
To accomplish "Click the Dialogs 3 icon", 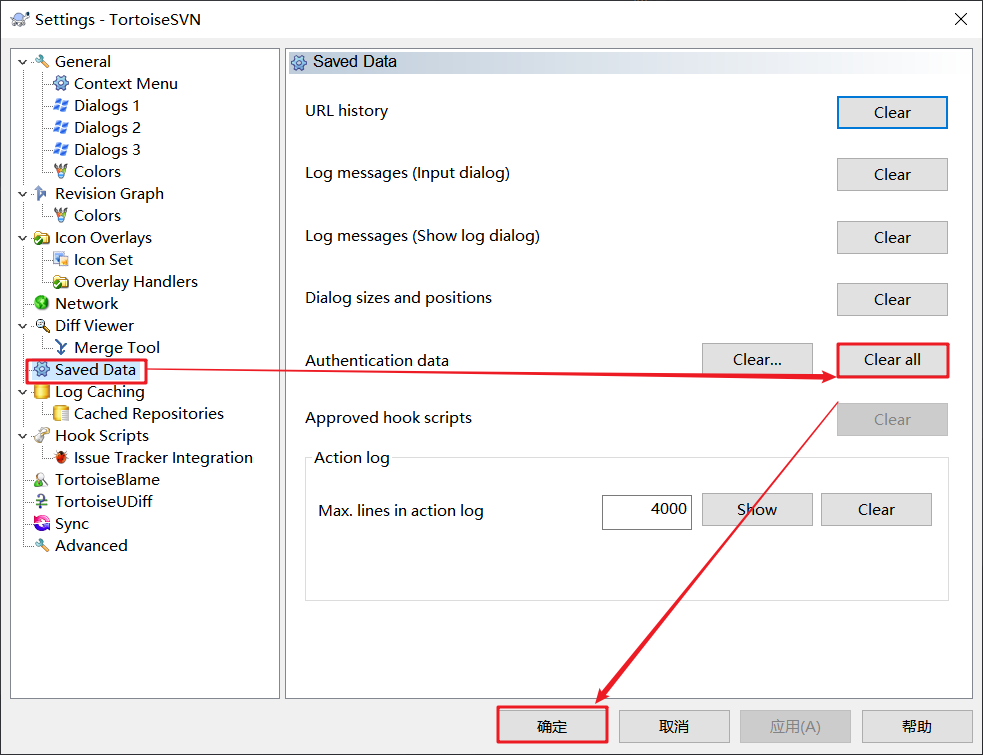I will click(61, 149).
